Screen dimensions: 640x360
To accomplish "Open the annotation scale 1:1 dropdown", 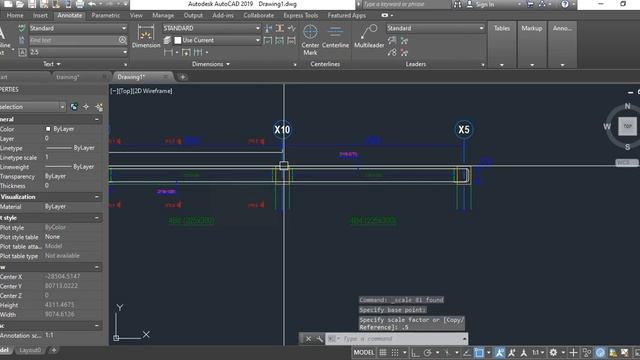I will 538,353.
